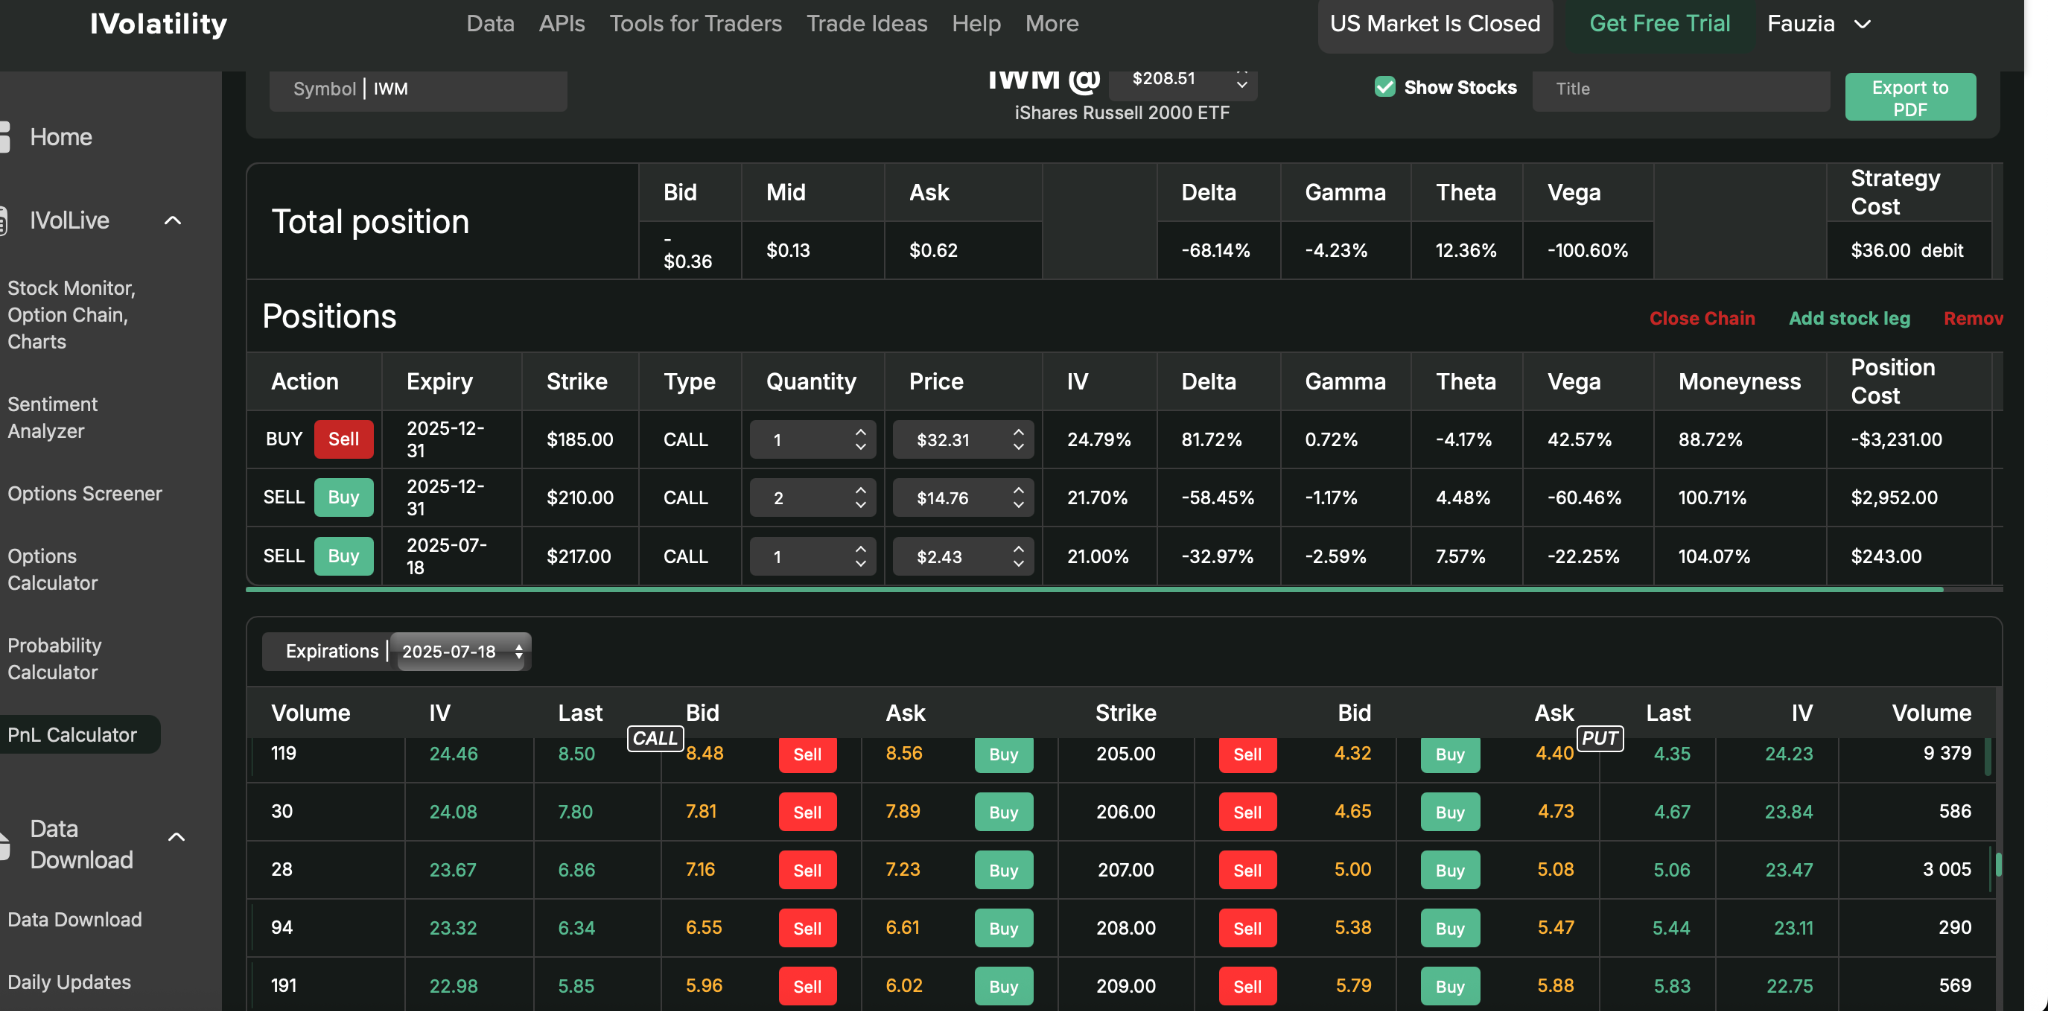
Task: Adjust price stepper showing $14.76
Action: pyautogui.click(x=1018, y=497)
